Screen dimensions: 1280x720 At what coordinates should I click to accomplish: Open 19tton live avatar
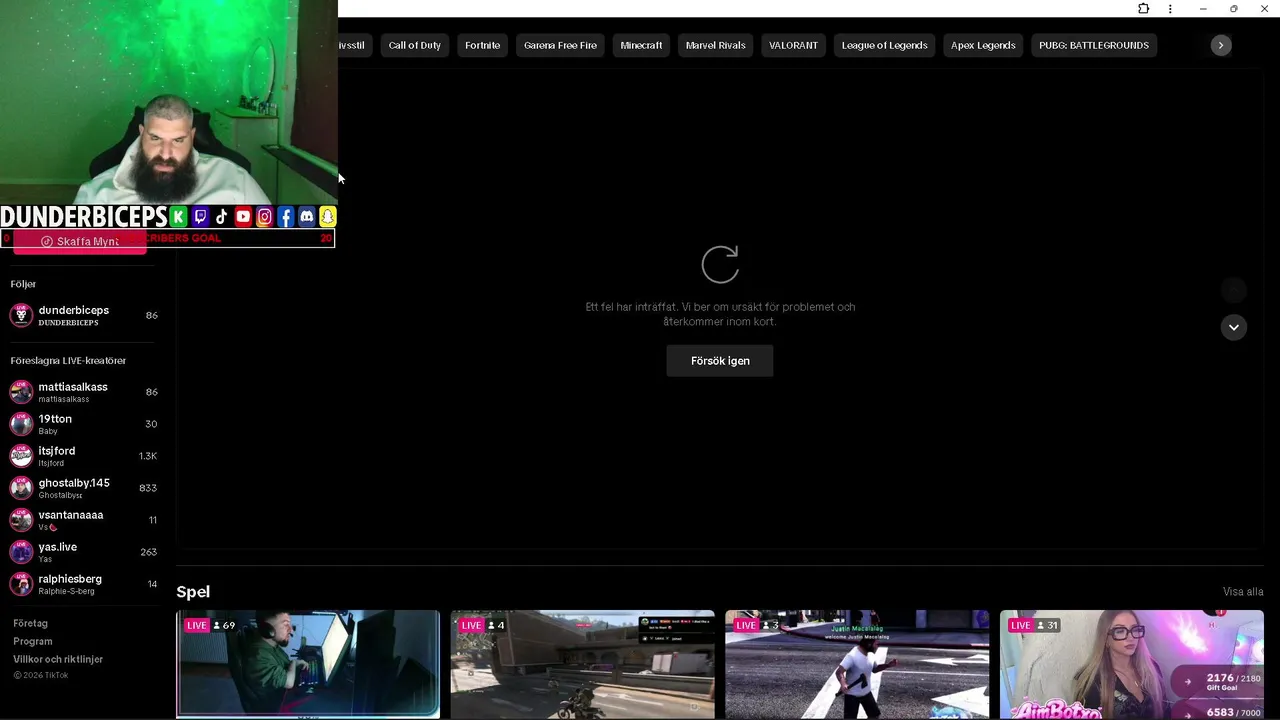point(21,424)
